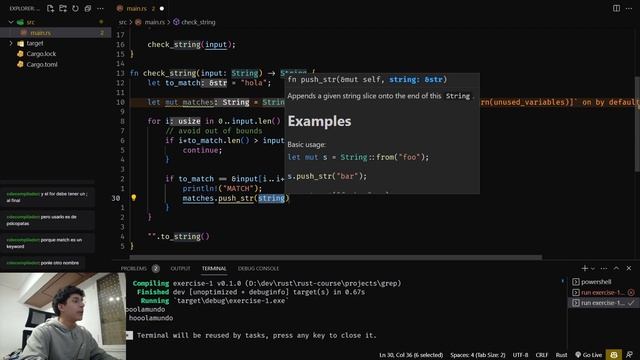Click the horizontal editor scrollbar
This screenshot has height=360, width=640.
tap(336, 258)
